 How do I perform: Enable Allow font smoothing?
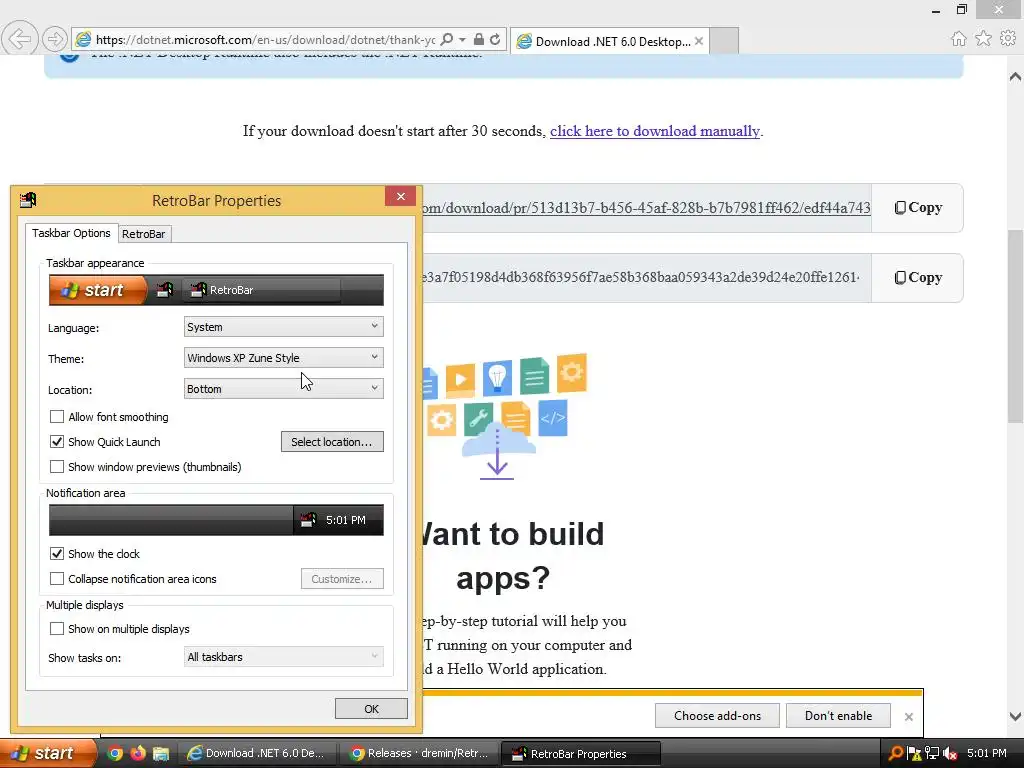tap(57, 417)
